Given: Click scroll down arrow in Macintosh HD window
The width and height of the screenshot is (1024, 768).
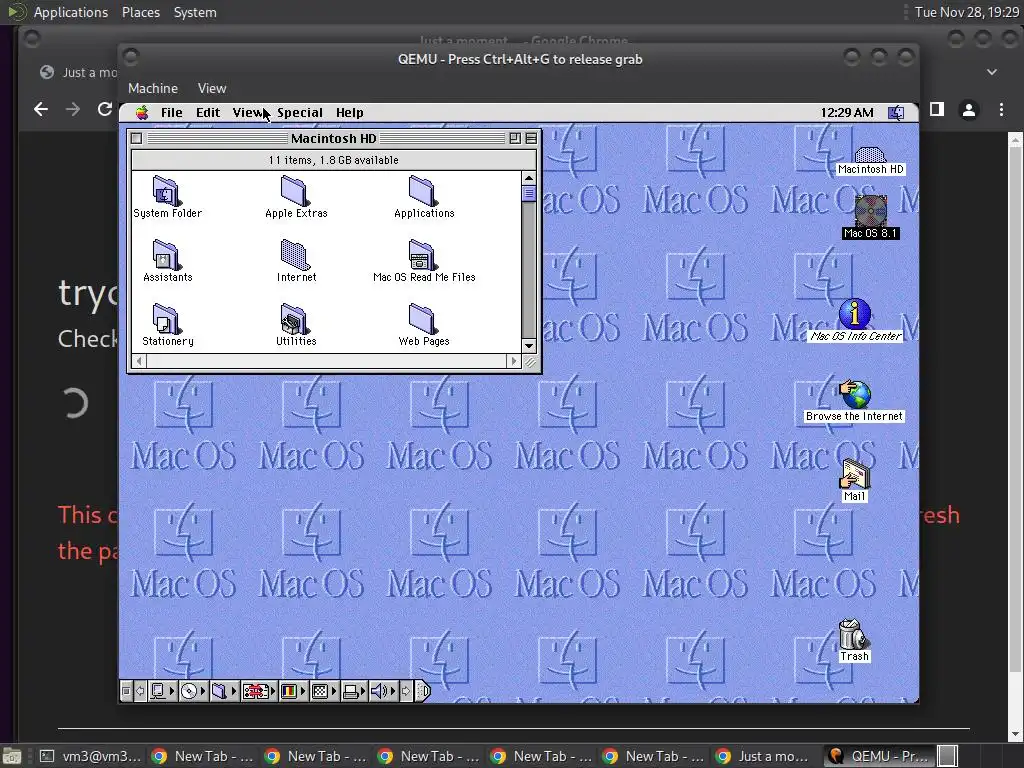Looking at the screenshot, I should point(529,346).
